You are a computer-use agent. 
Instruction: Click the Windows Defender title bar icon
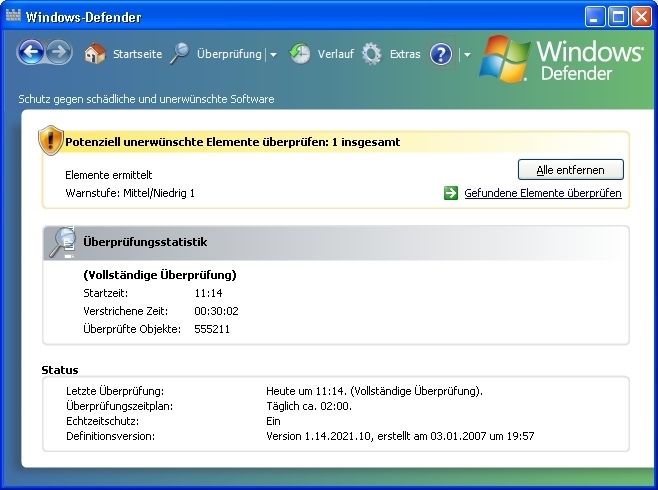click(x=13, y=16)
